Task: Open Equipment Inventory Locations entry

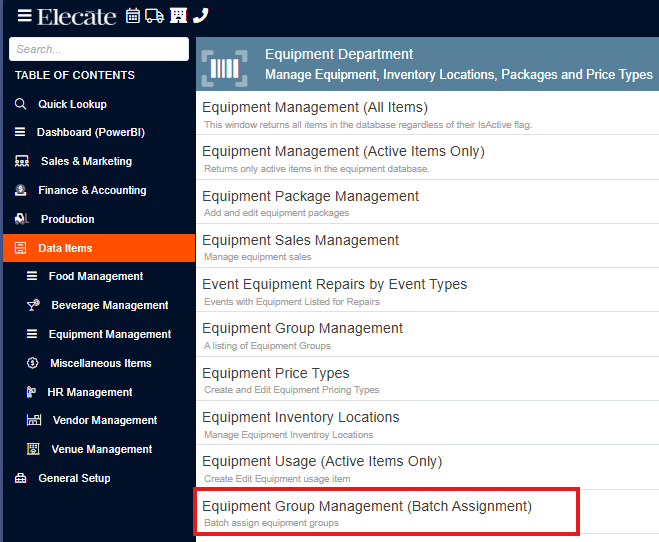Action: point(427,424)
